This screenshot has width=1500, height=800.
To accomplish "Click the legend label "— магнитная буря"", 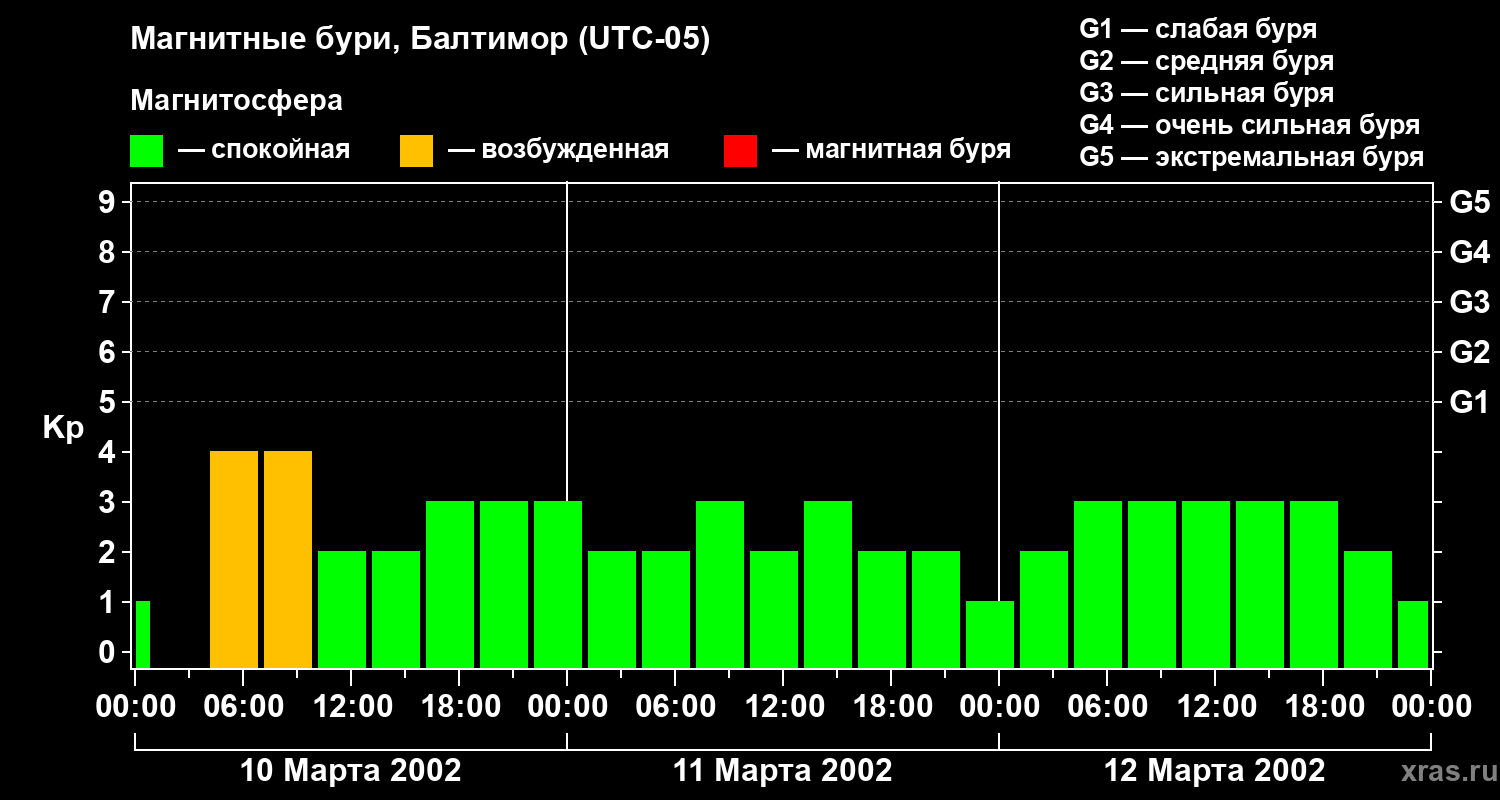I will point(892,150).
